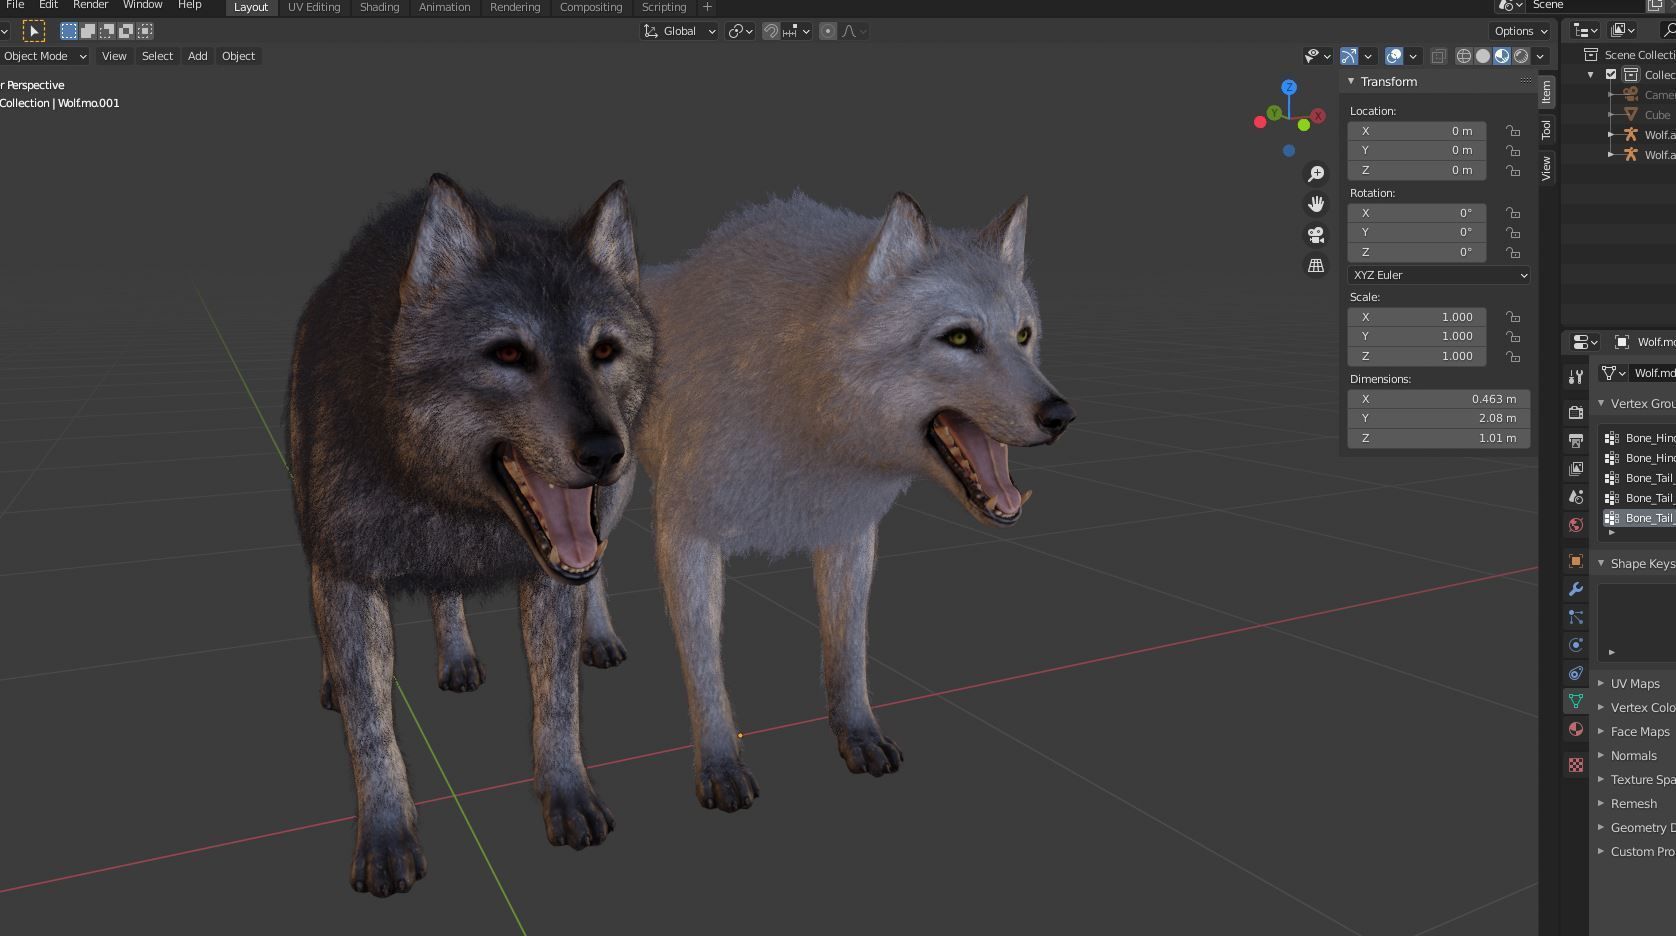The image size is (1676, 936).
Task: Open the pivot point dropdown
Action: [741, 31]
